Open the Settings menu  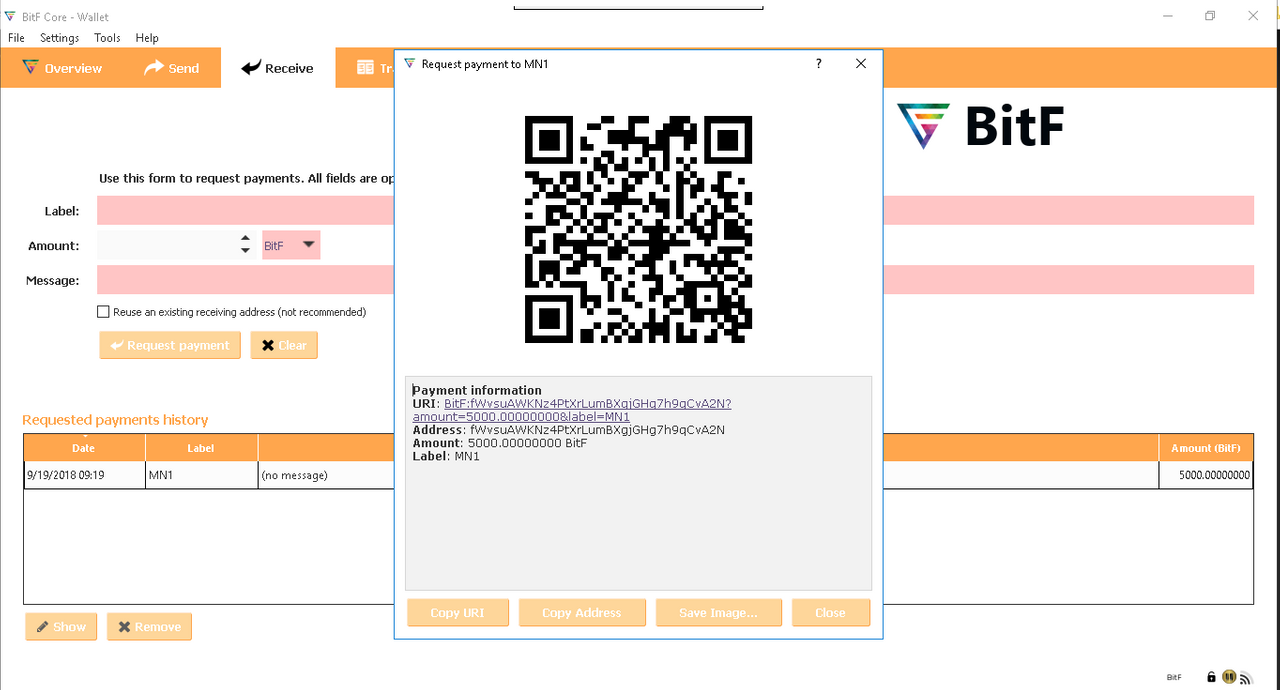pyautogui.click(x=59, y=38)
